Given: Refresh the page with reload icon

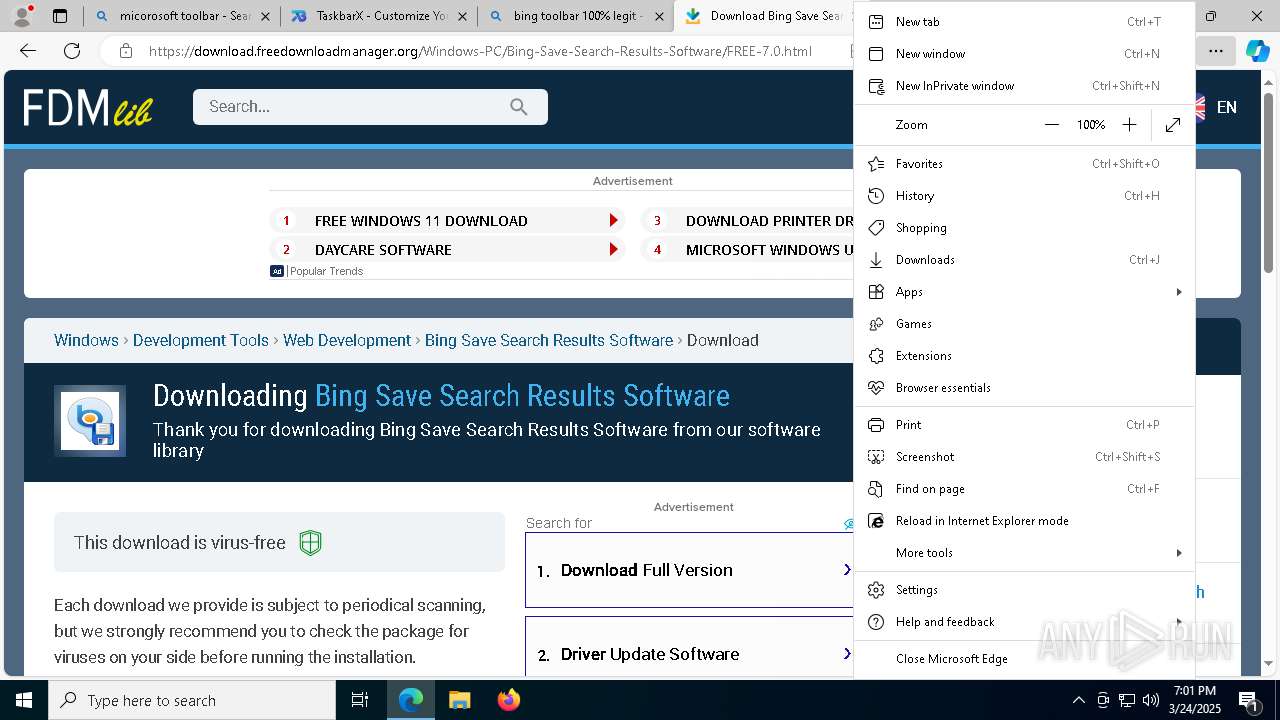Looking at the screenshot, I should pyautogui.click(x=72, y=51).
